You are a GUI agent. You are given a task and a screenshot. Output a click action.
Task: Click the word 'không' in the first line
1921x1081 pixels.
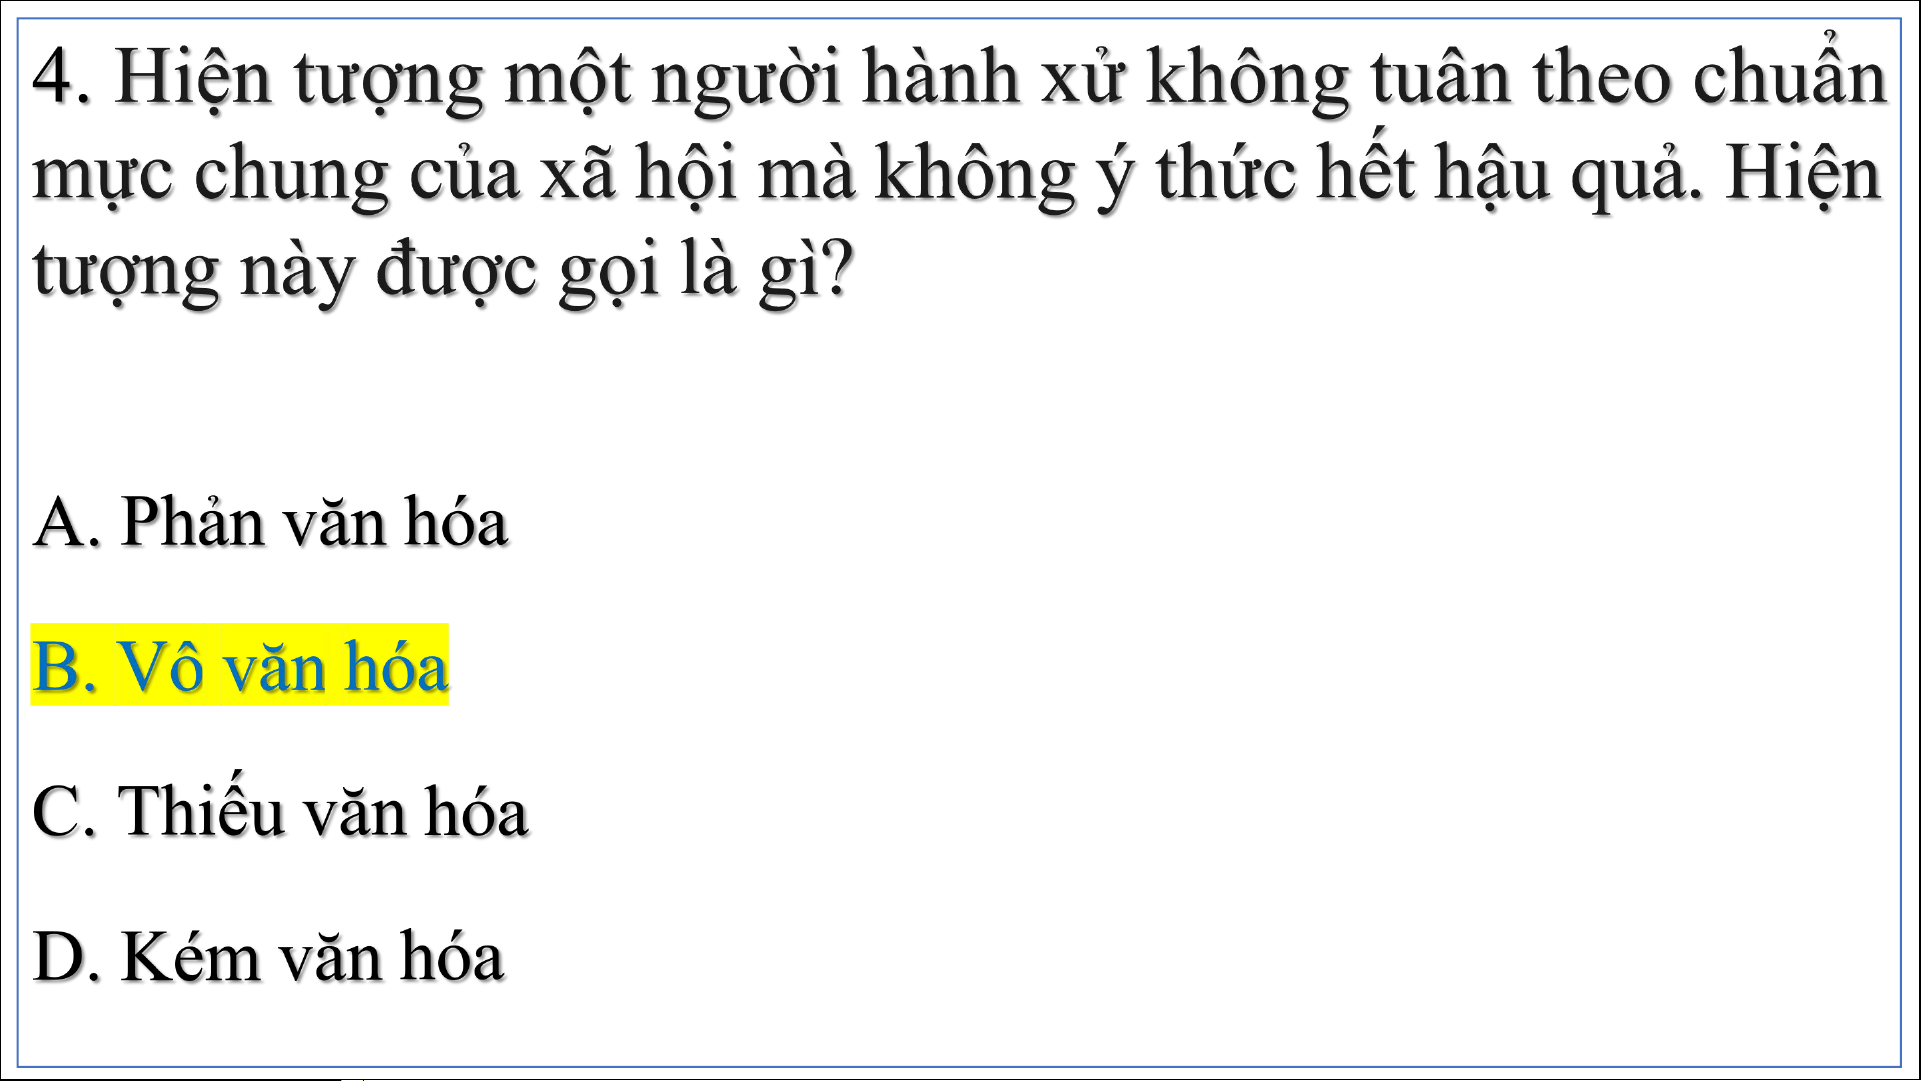1248,78
